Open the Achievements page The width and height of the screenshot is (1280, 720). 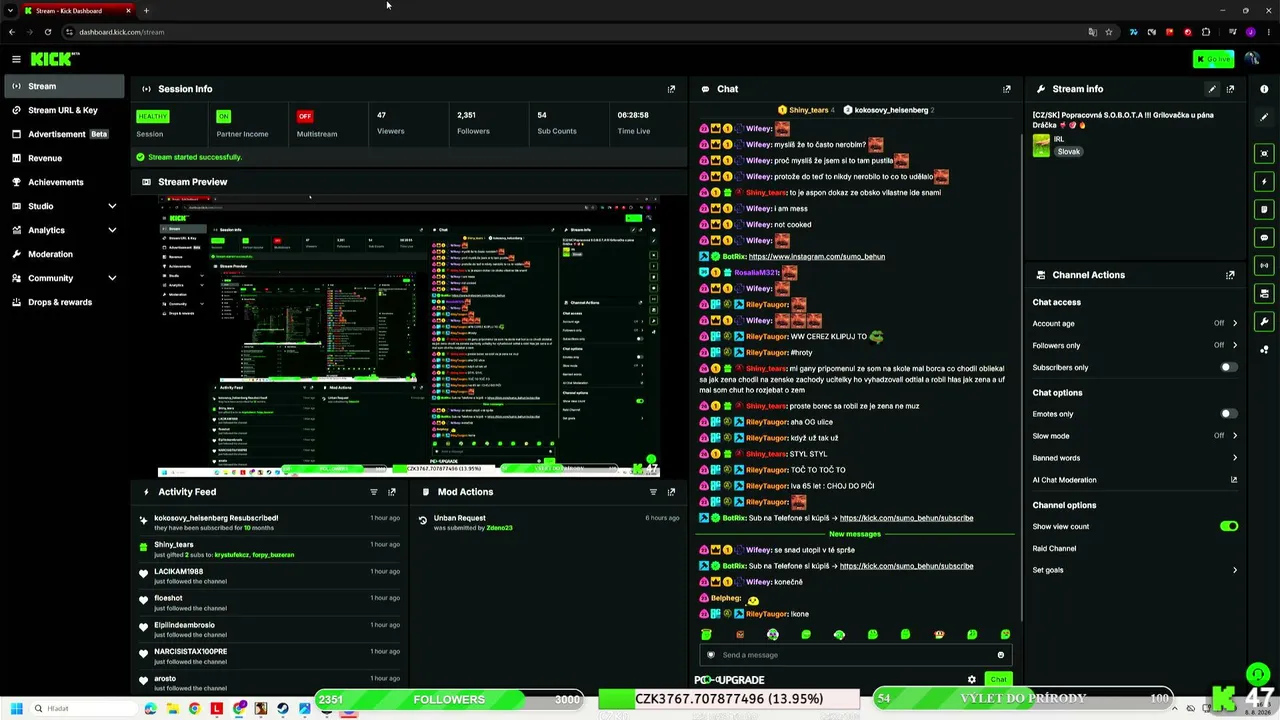click(64, 182)
